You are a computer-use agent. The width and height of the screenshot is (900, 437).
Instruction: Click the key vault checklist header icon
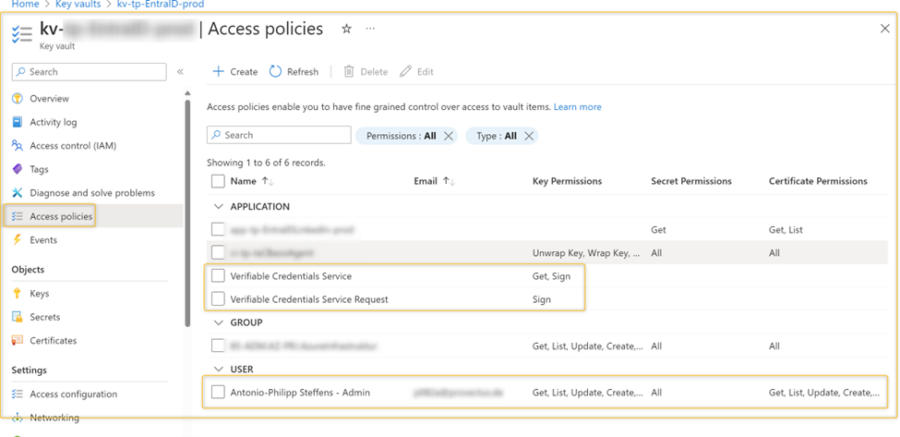[x=22, y=34]
